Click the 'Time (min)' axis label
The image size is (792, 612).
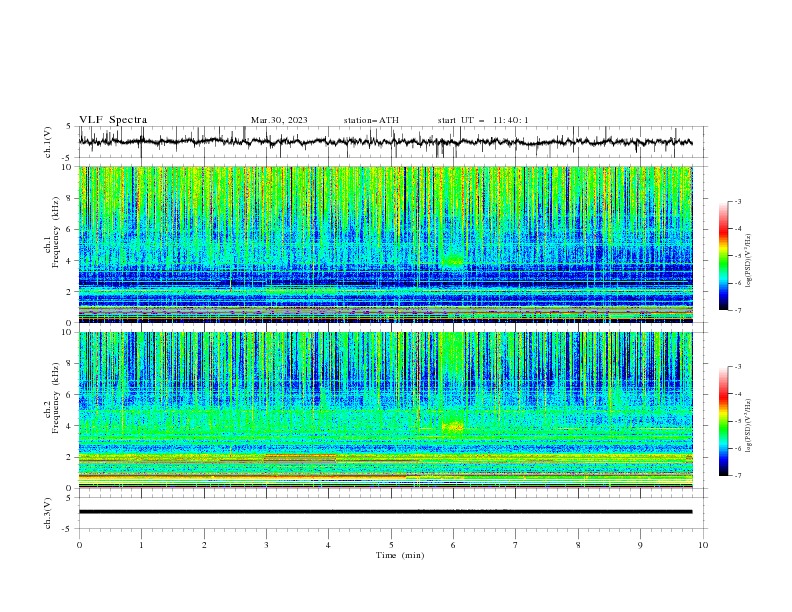pos(400,555)
